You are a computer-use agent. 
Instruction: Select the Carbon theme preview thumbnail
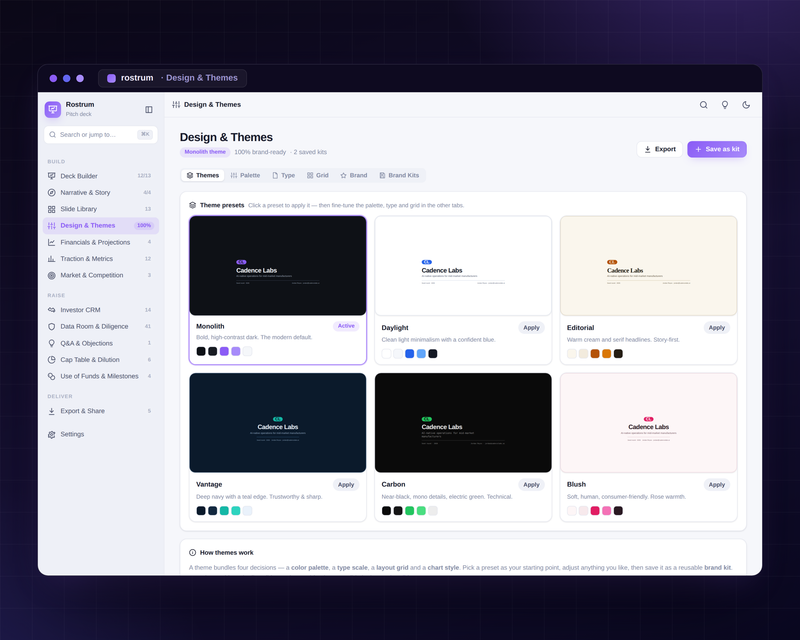[x=463, y=423]
